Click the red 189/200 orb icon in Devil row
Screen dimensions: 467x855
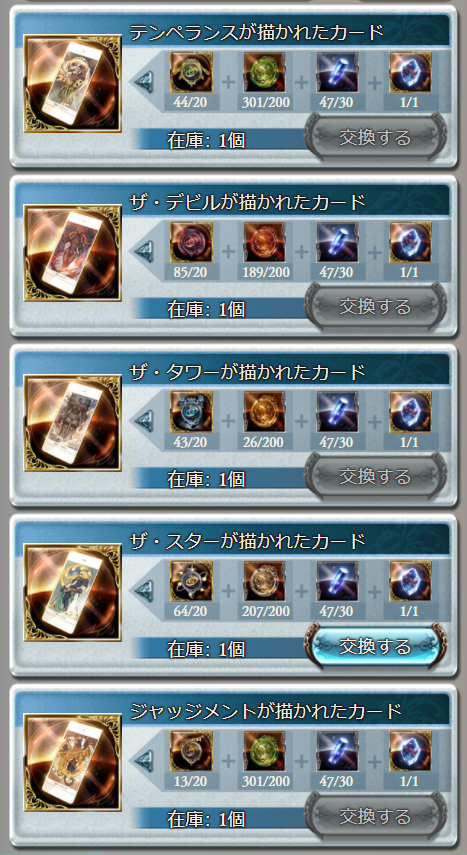(x=264, y=242)
